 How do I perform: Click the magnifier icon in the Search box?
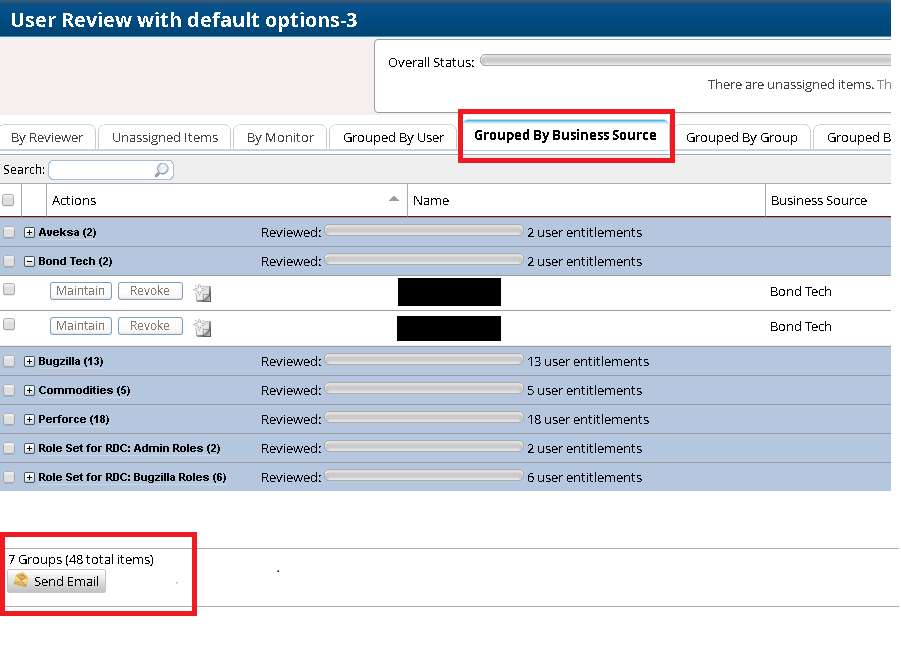(x=162, y=171)
